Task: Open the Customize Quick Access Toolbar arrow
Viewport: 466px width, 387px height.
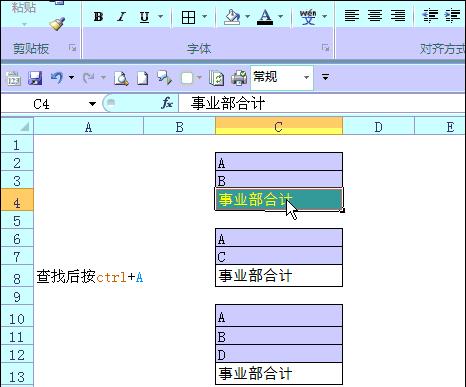Action: [x=325, y=77]
